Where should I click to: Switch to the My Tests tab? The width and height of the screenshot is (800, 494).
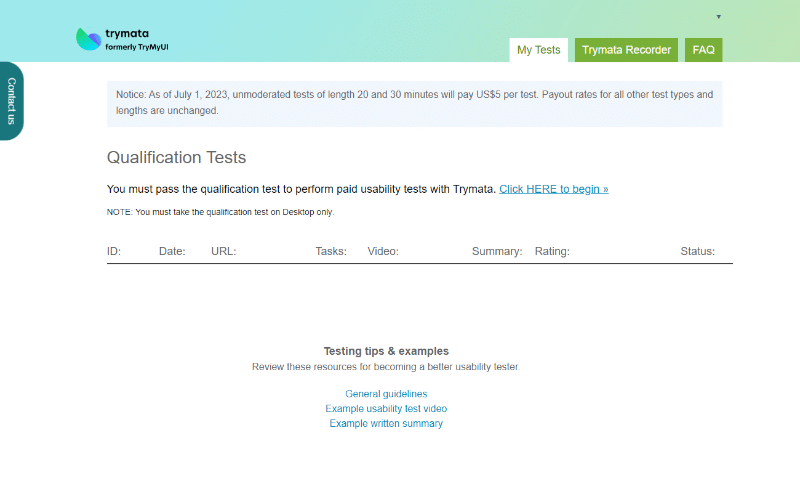(538, 50)
